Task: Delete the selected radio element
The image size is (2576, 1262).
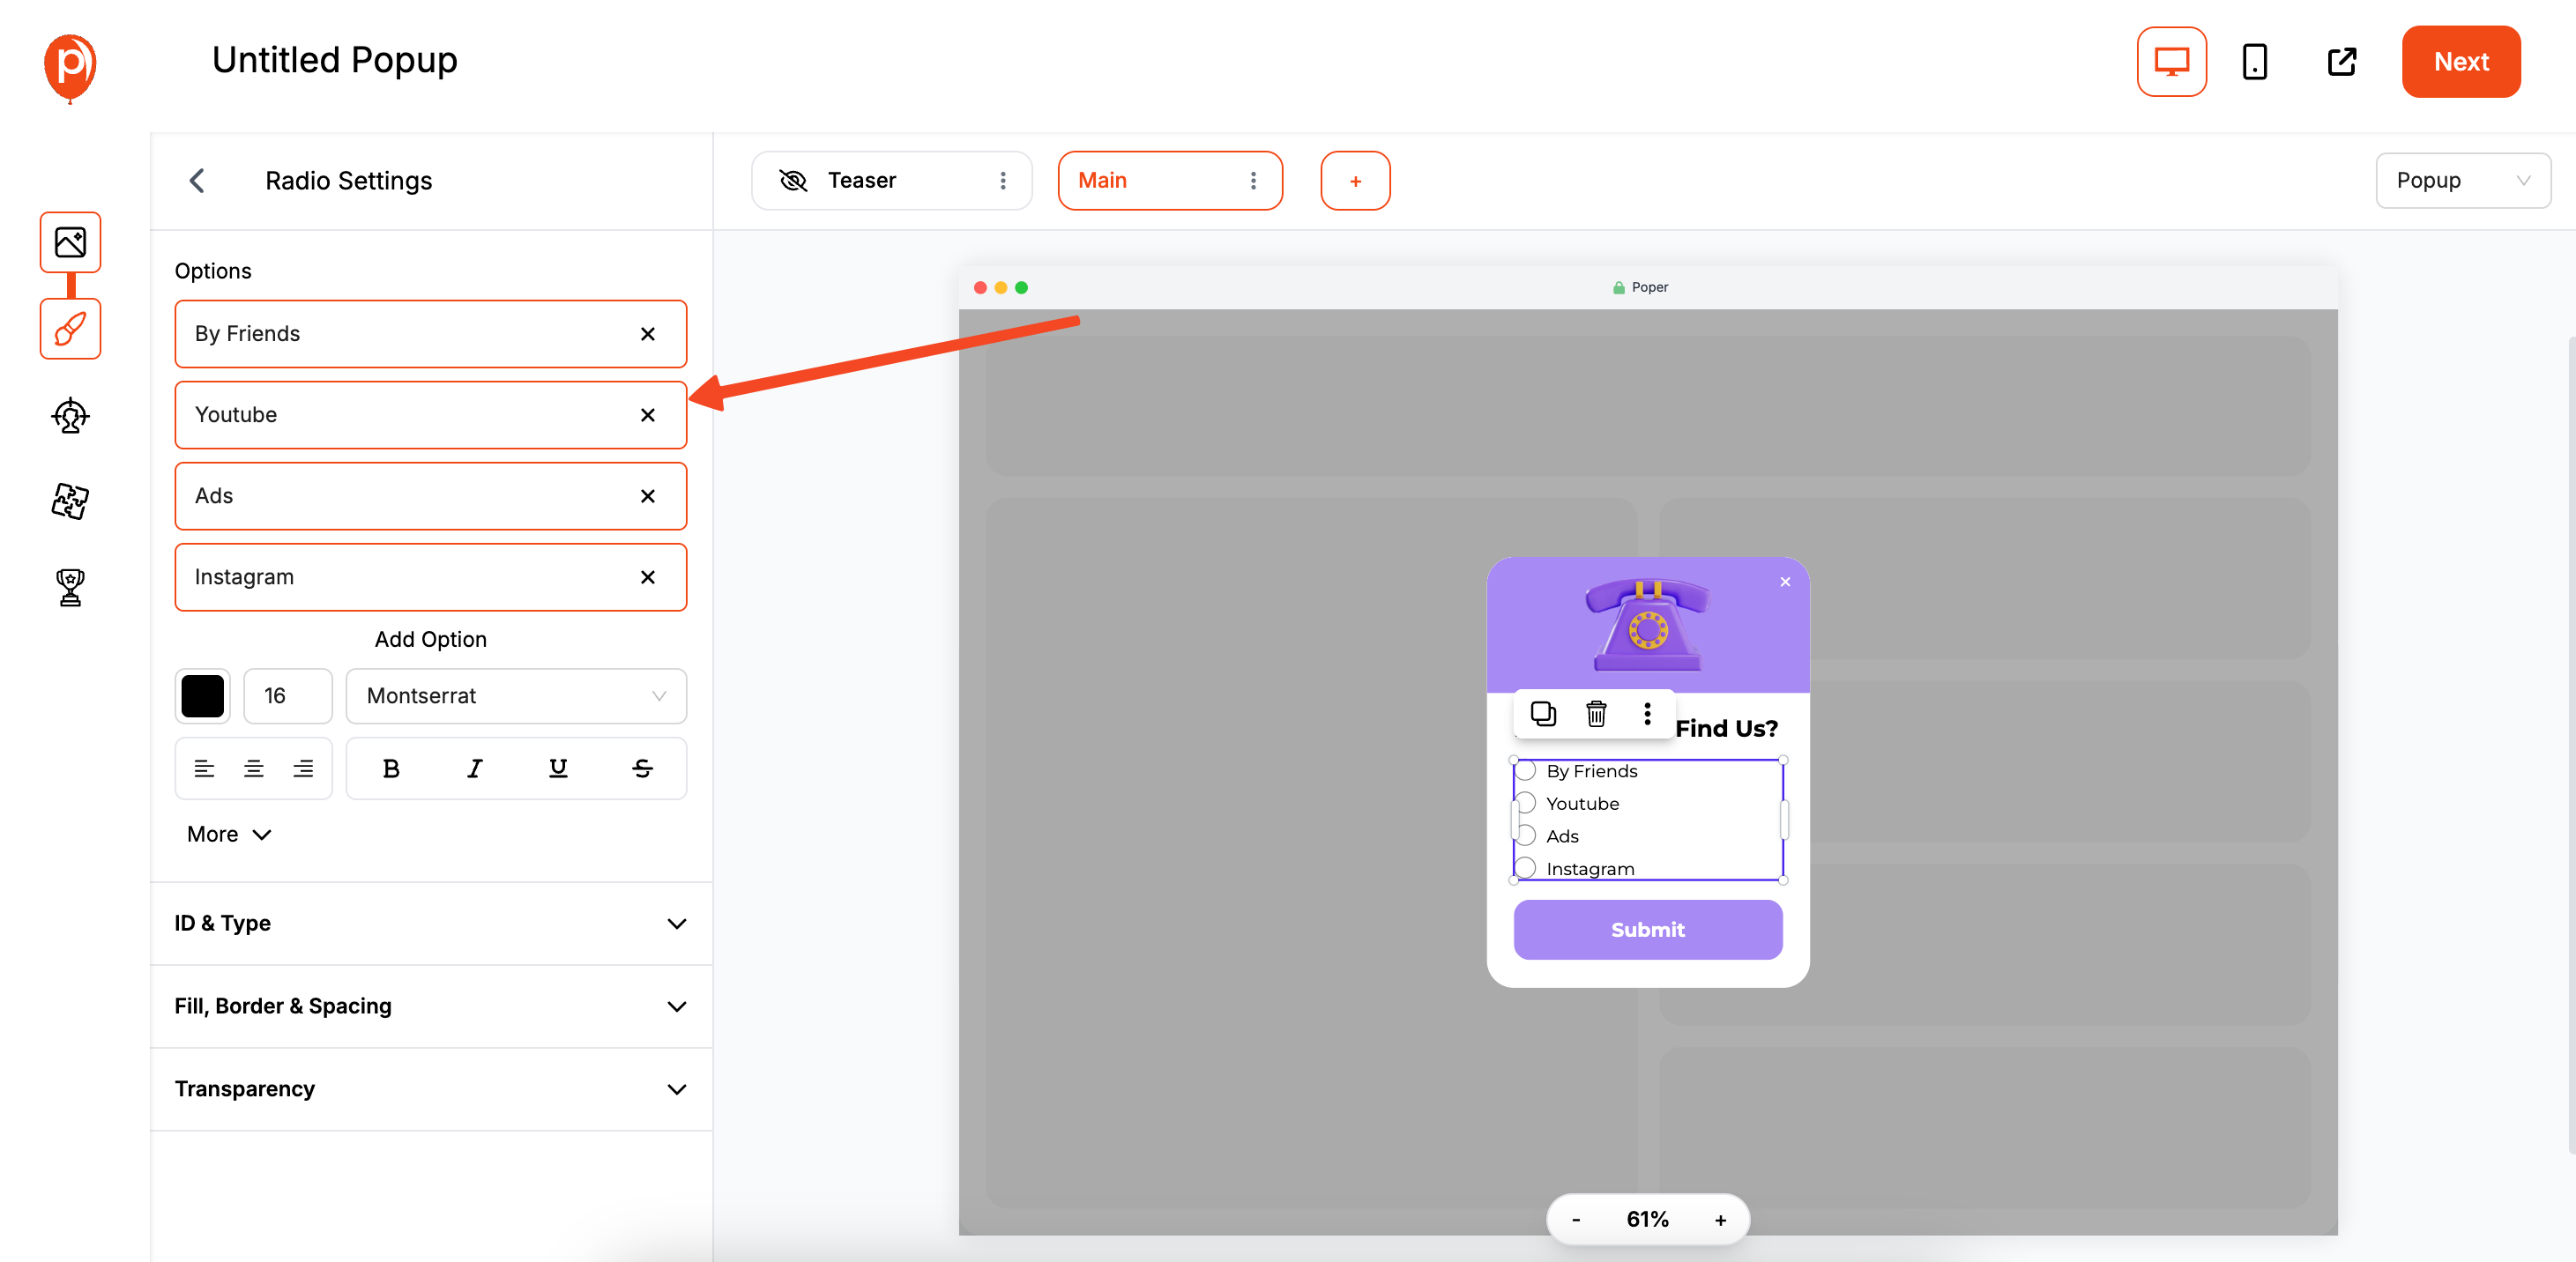Action: tap(1596, 714)
